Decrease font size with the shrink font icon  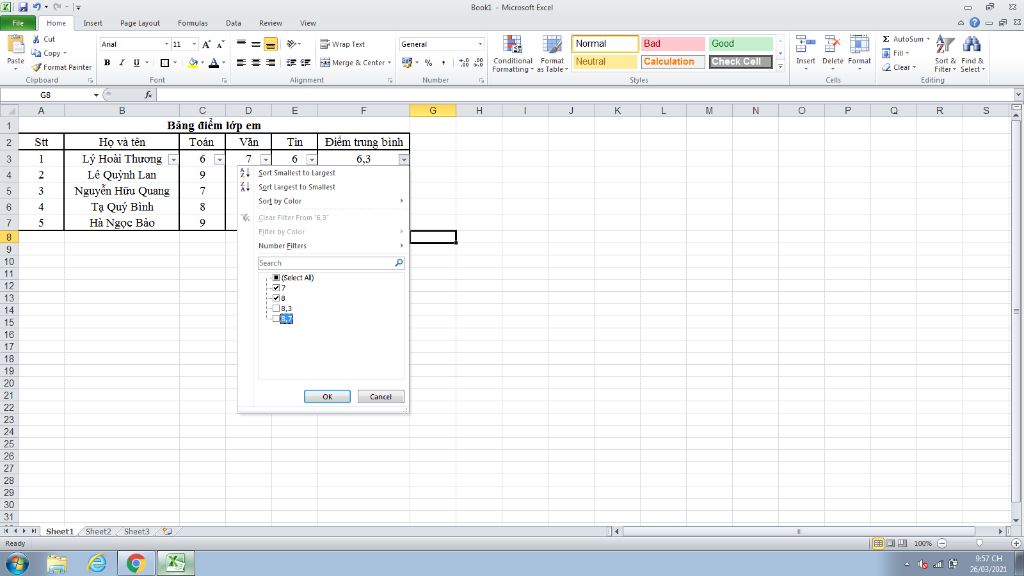point(221,44)
